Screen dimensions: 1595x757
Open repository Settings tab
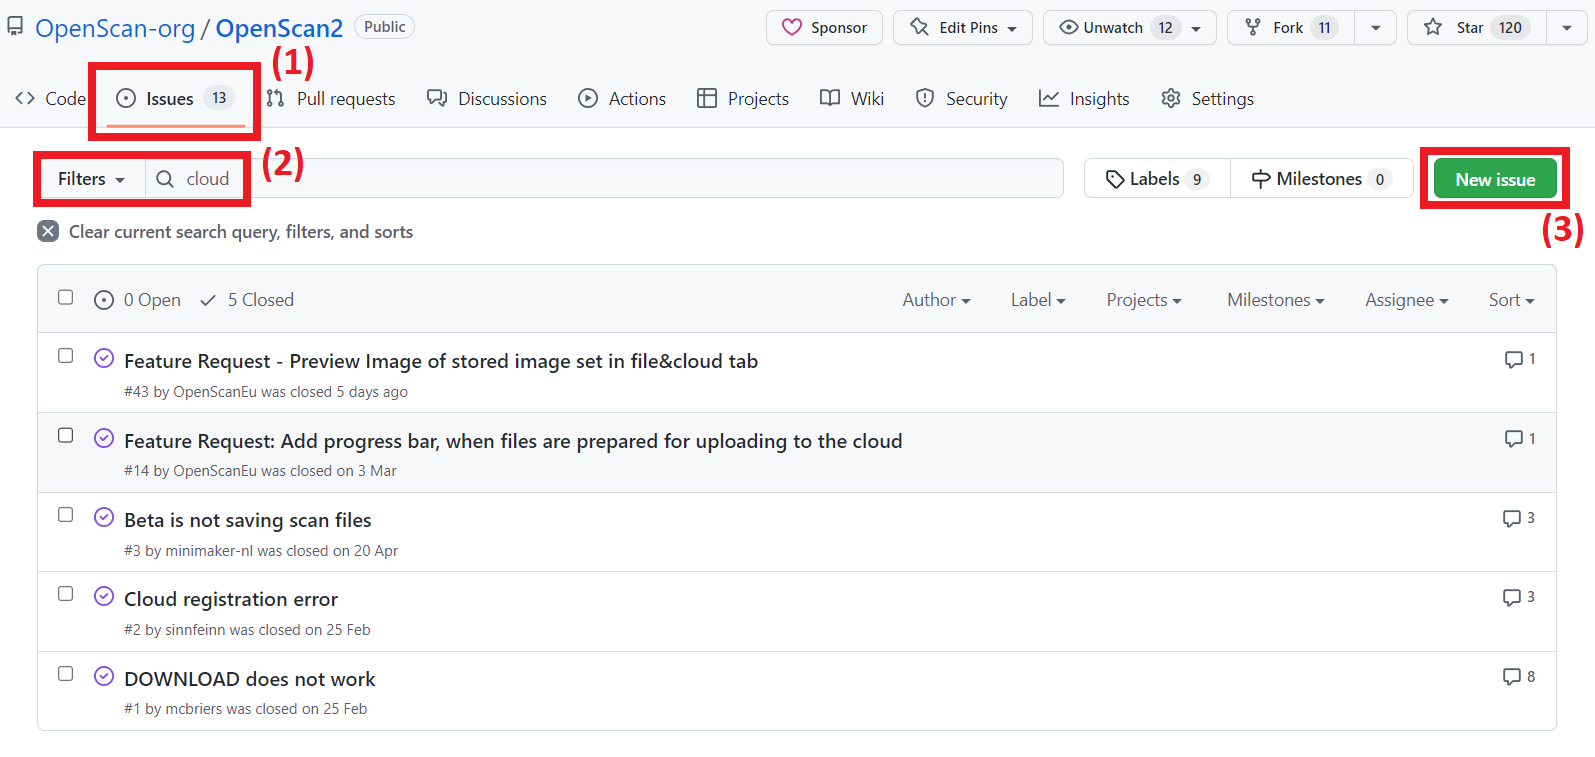[x=1207, y=98]
